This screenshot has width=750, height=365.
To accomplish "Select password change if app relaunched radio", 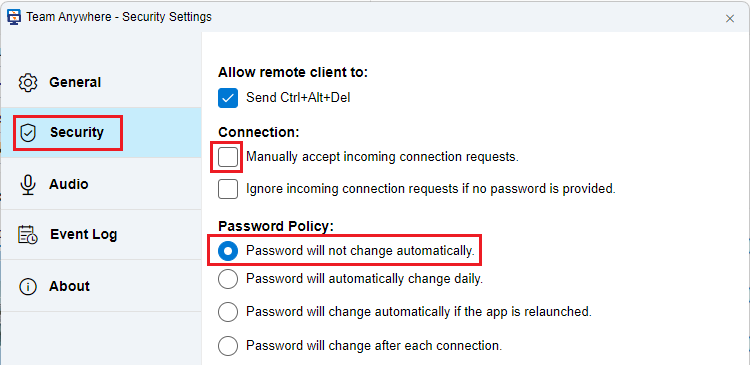I will (x=228, y=312).
